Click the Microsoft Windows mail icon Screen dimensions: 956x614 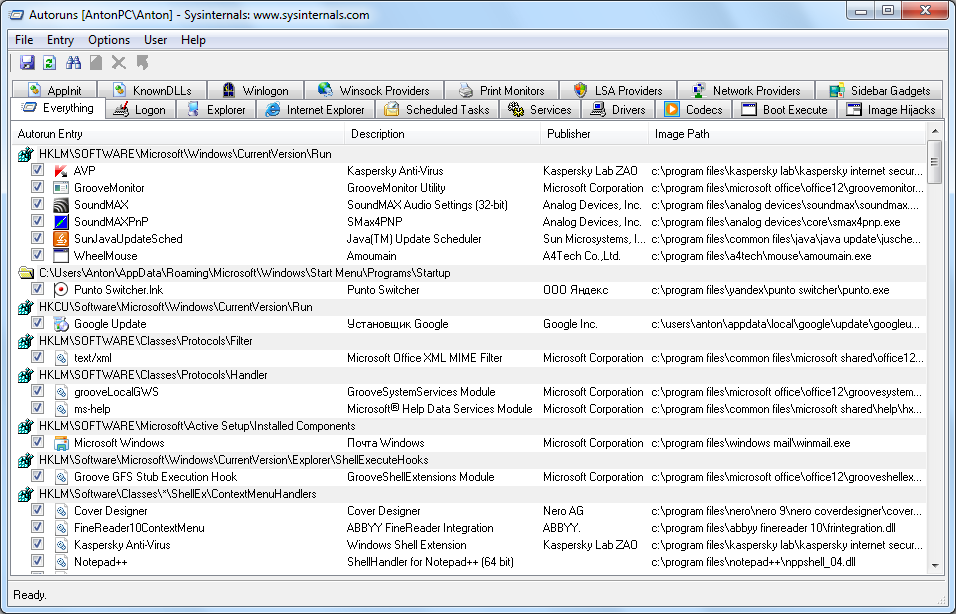[60, 443]
